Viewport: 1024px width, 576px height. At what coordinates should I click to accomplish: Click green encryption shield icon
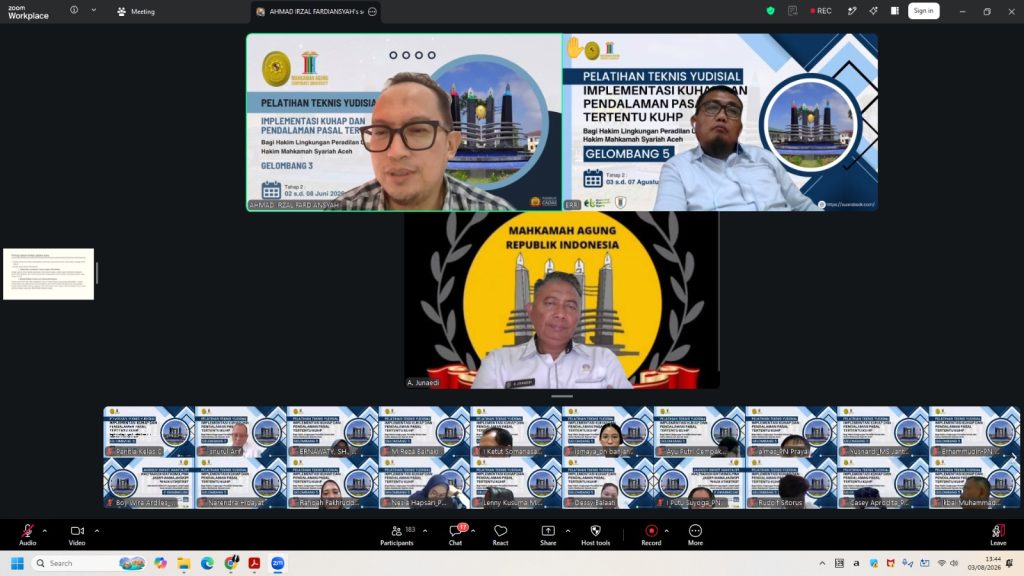pos(771,11)
